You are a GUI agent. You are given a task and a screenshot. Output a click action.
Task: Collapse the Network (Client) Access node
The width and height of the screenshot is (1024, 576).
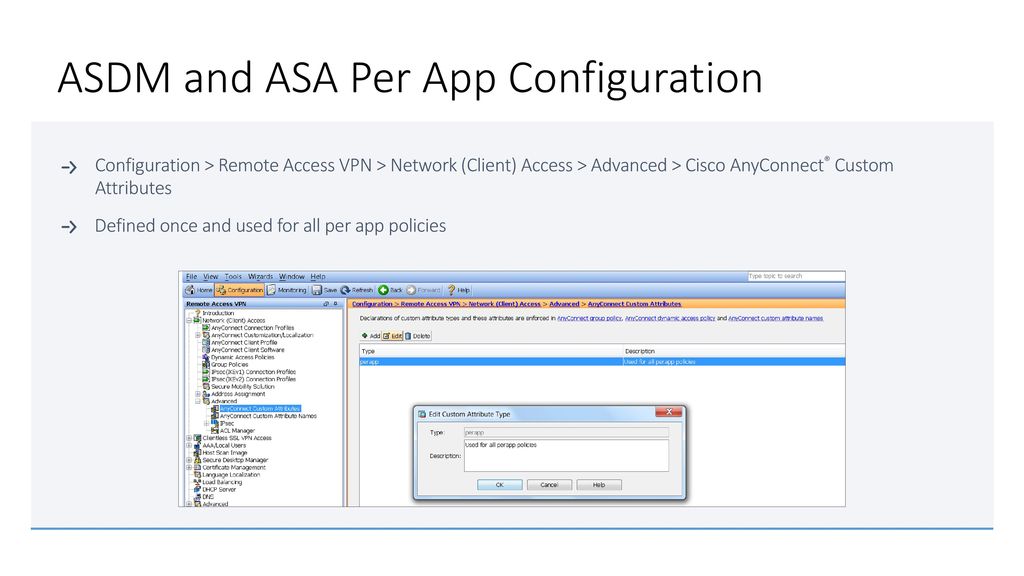click(189, 321)
